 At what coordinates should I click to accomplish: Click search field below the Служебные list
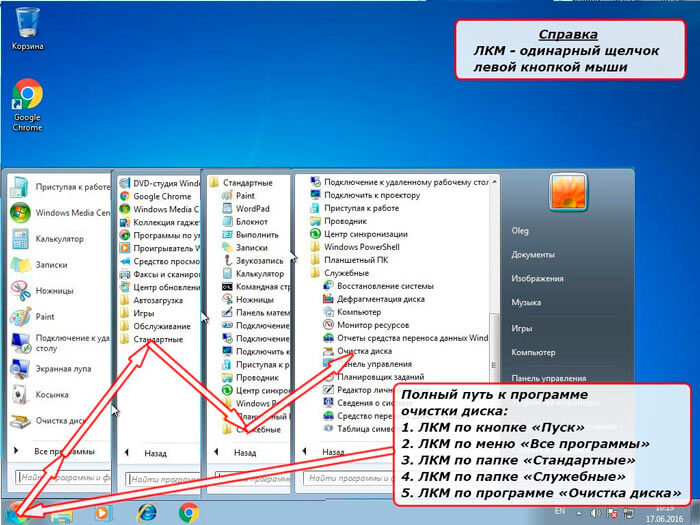coord(348,478)
